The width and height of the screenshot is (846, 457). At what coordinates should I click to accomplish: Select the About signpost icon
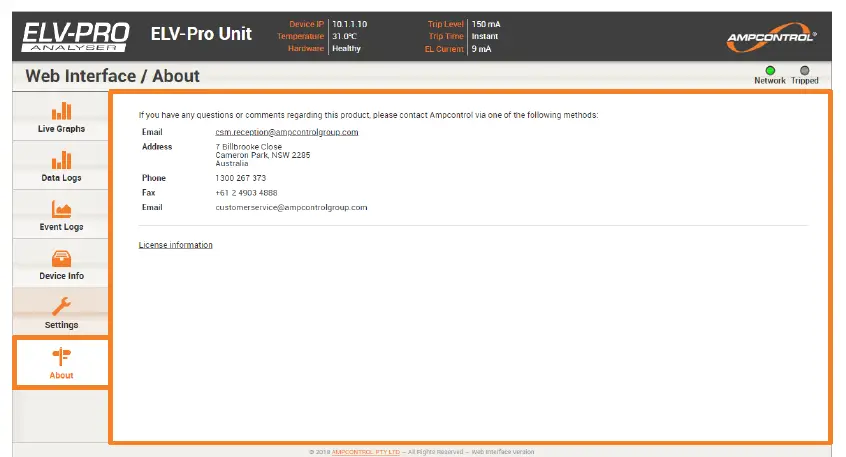point(62,356)
